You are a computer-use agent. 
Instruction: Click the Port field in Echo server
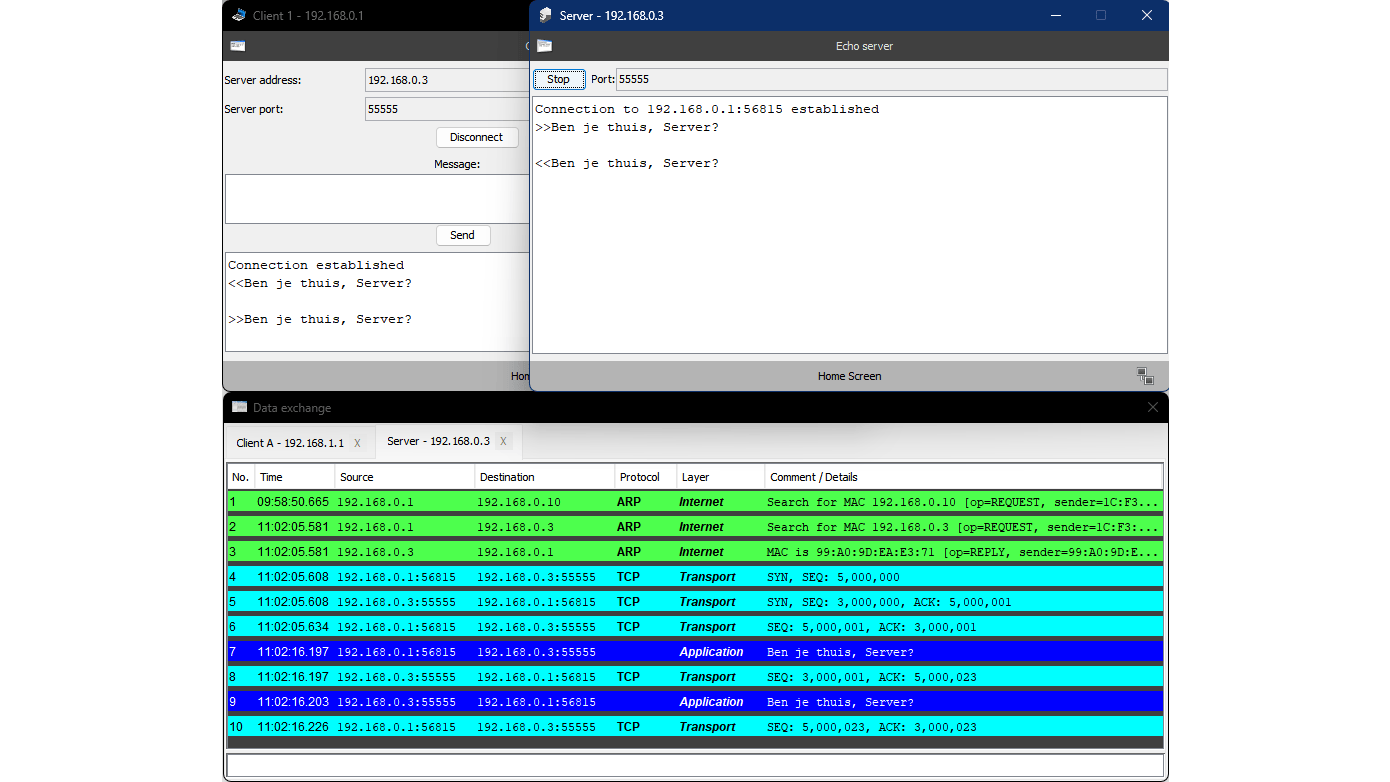point(891,79)
